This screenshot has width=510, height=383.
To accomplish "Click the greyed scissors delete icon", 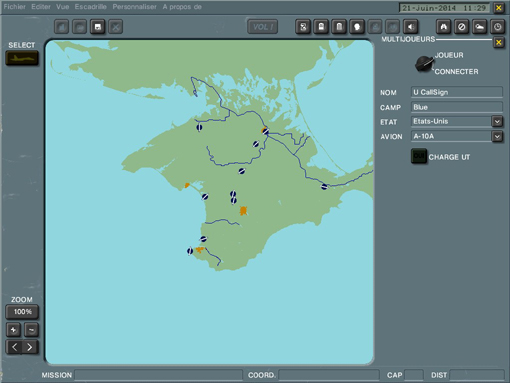I will 116,27.
